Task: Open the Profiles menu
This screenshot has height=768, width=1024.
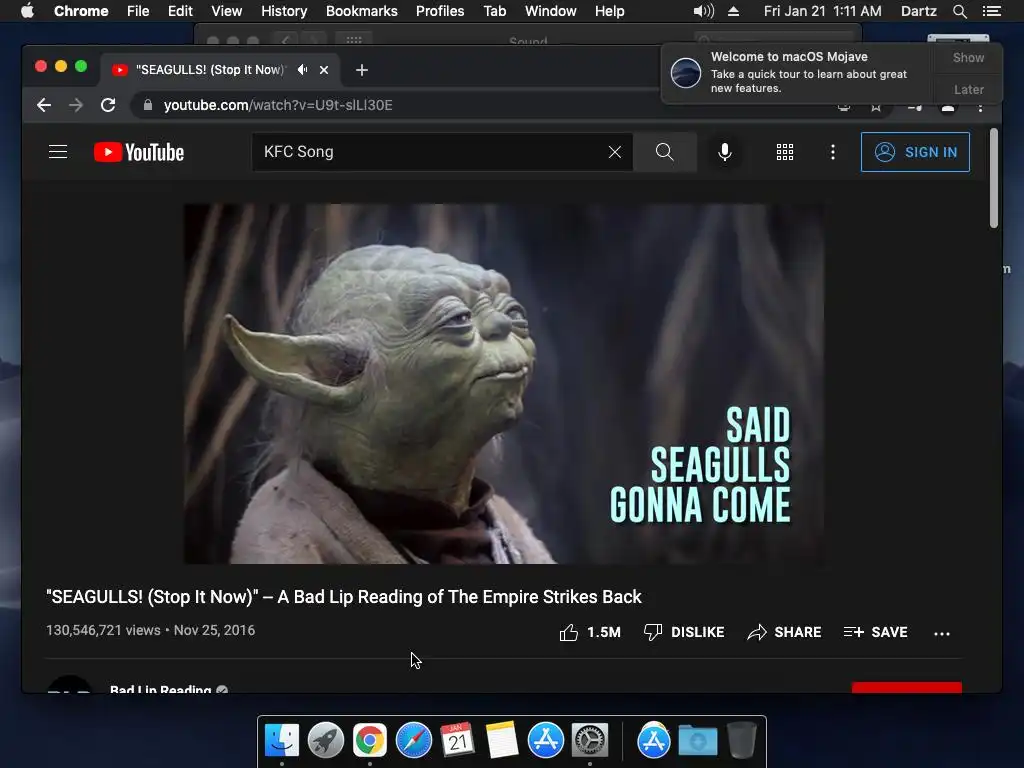Action: (440, 11)
